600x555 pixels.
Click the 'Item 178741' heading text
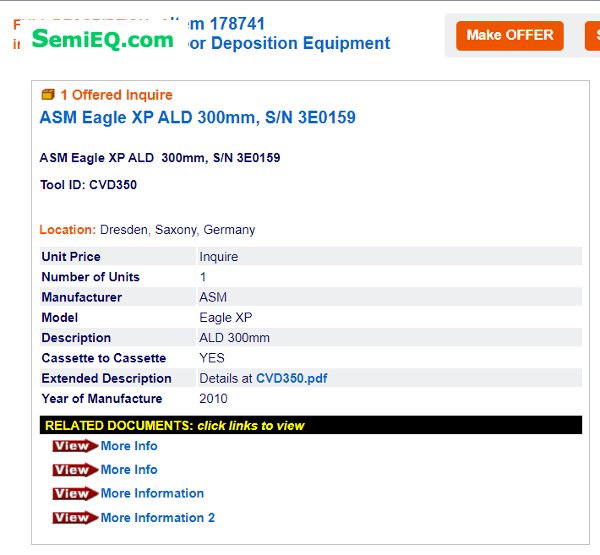pos(227,24)
